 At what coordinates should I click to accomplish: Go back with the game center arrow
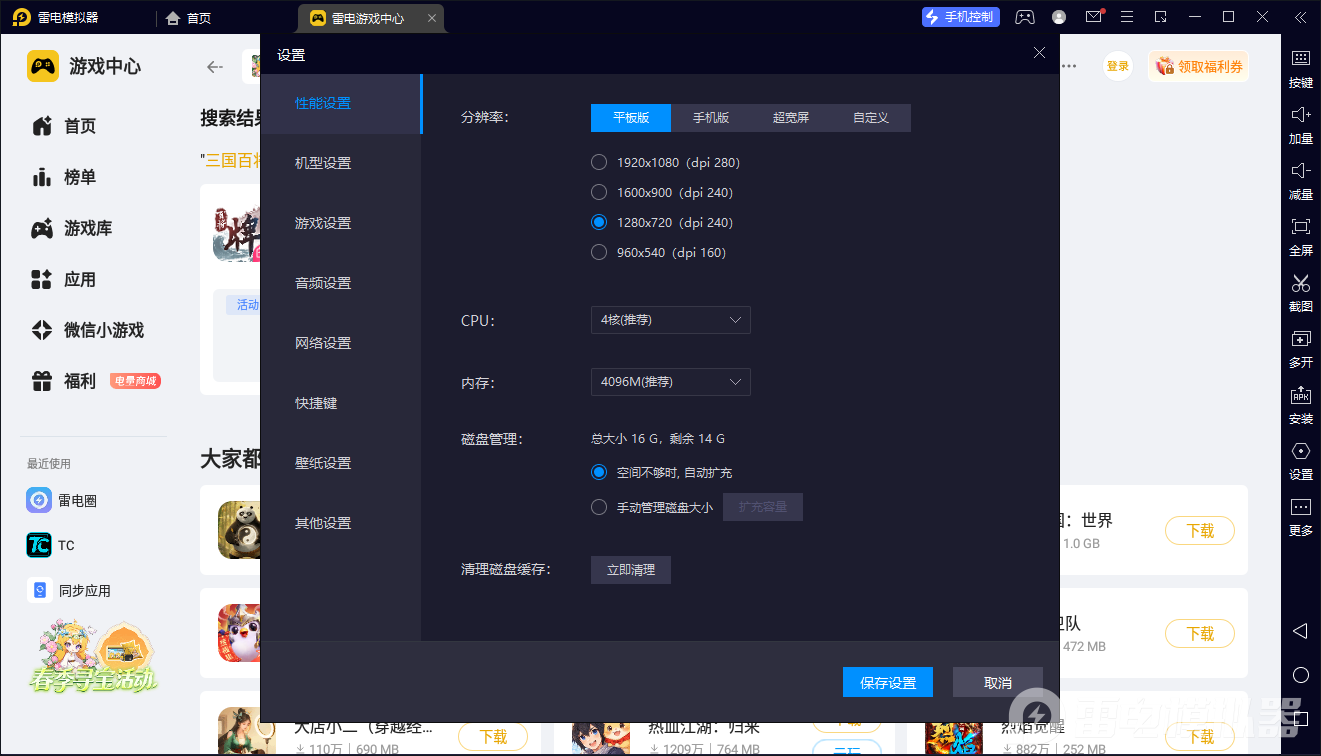[214, 67]
